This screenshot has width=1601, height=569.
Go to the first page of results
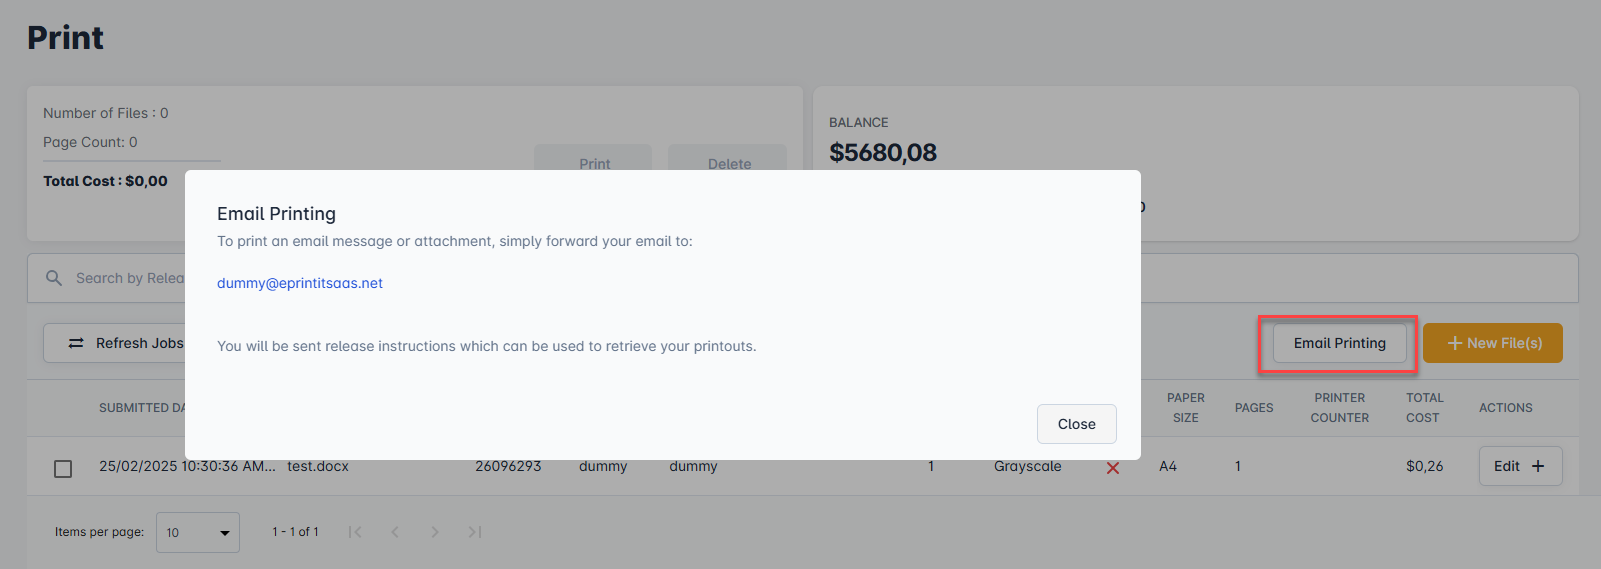pos(355,532)
